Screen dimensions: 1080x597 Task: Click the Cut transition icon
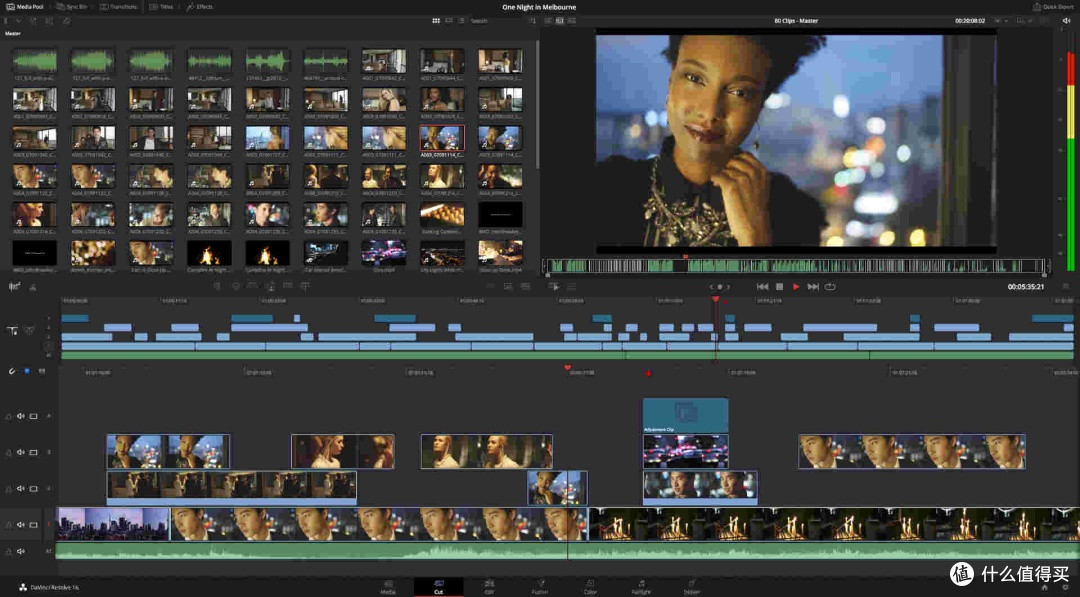coord(490,286)
